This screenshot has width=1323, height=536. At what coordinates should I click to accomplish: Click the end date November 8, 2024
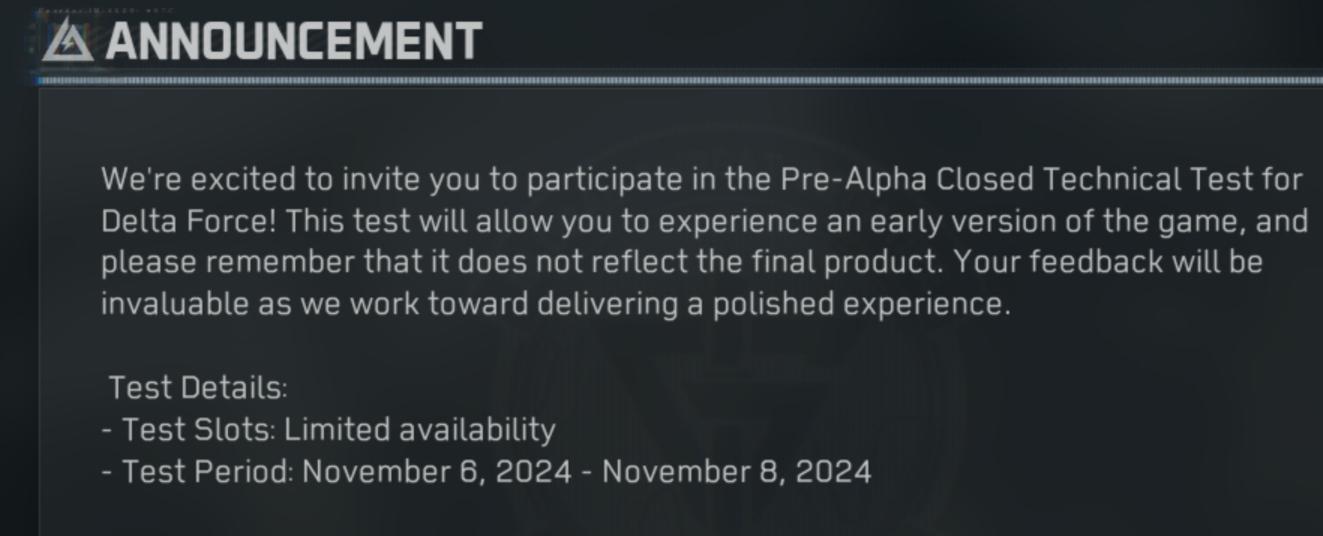click(737, 470)
